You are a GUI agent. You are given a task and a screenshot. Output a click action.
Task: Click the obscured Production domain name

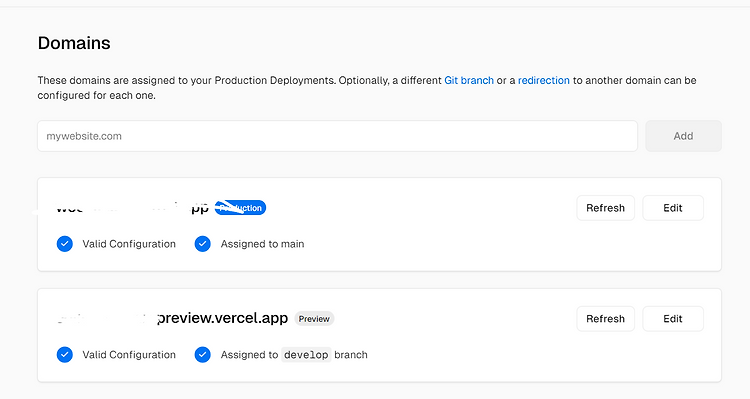click(x=132, y=208)
